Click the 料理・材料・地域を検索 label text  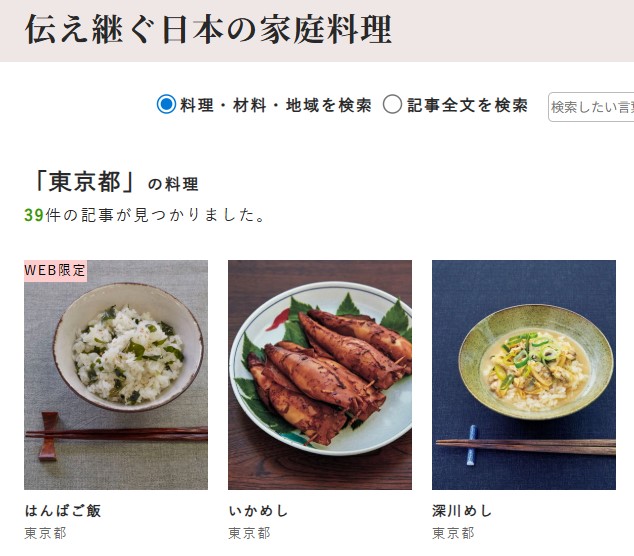pyautogui.click(x=276, y=105)
